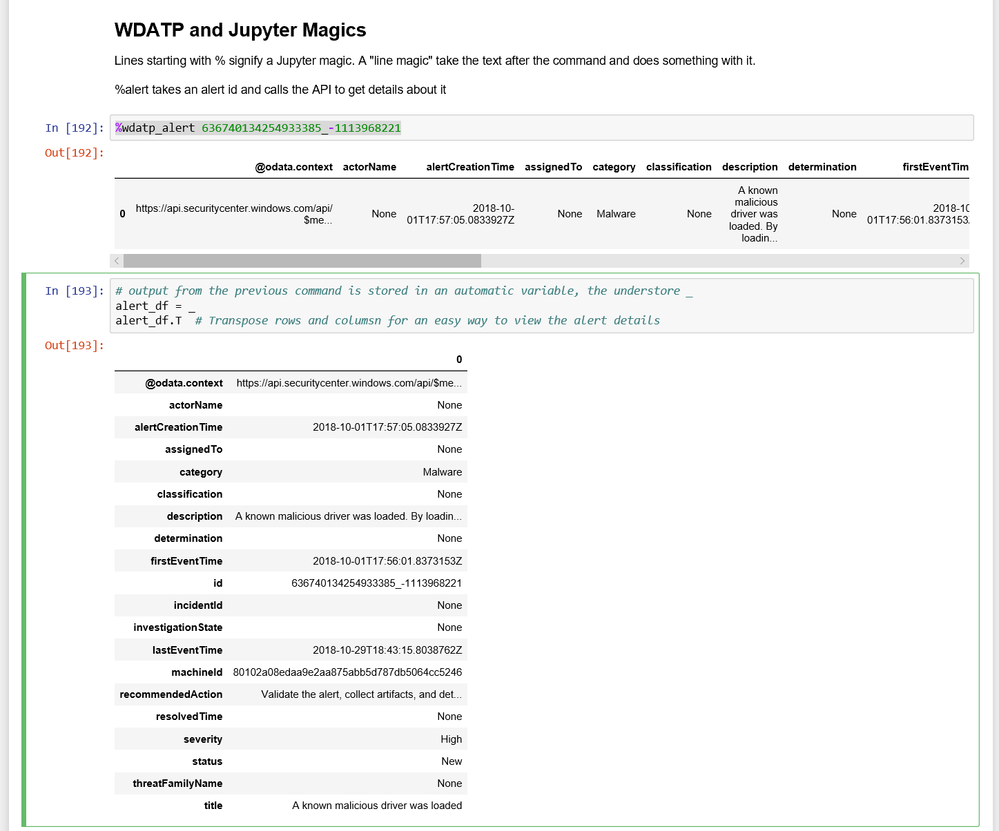Viewport: 999px width, 831px height.
Task: Click into the %wdatp_alert code cell
Action: (542, 128)
